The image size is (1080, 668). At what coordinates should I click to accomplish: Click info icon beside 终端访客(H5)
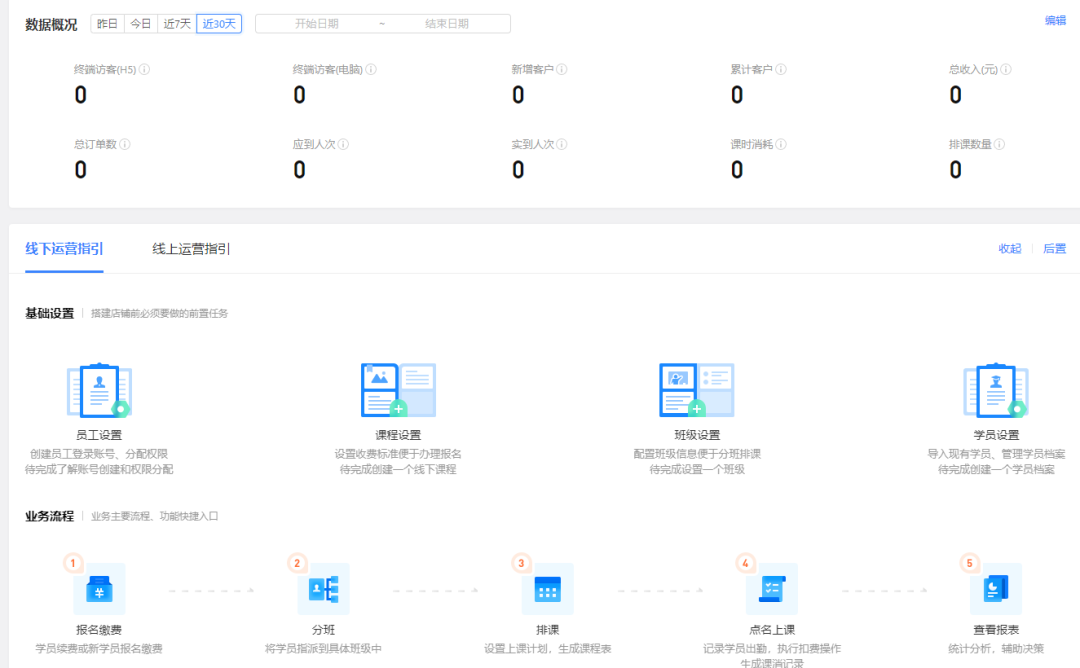(145, 70)
